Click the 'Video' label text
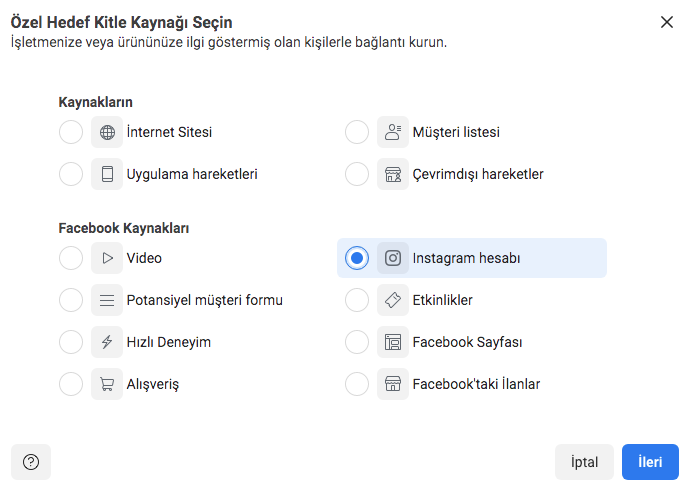 144,258
